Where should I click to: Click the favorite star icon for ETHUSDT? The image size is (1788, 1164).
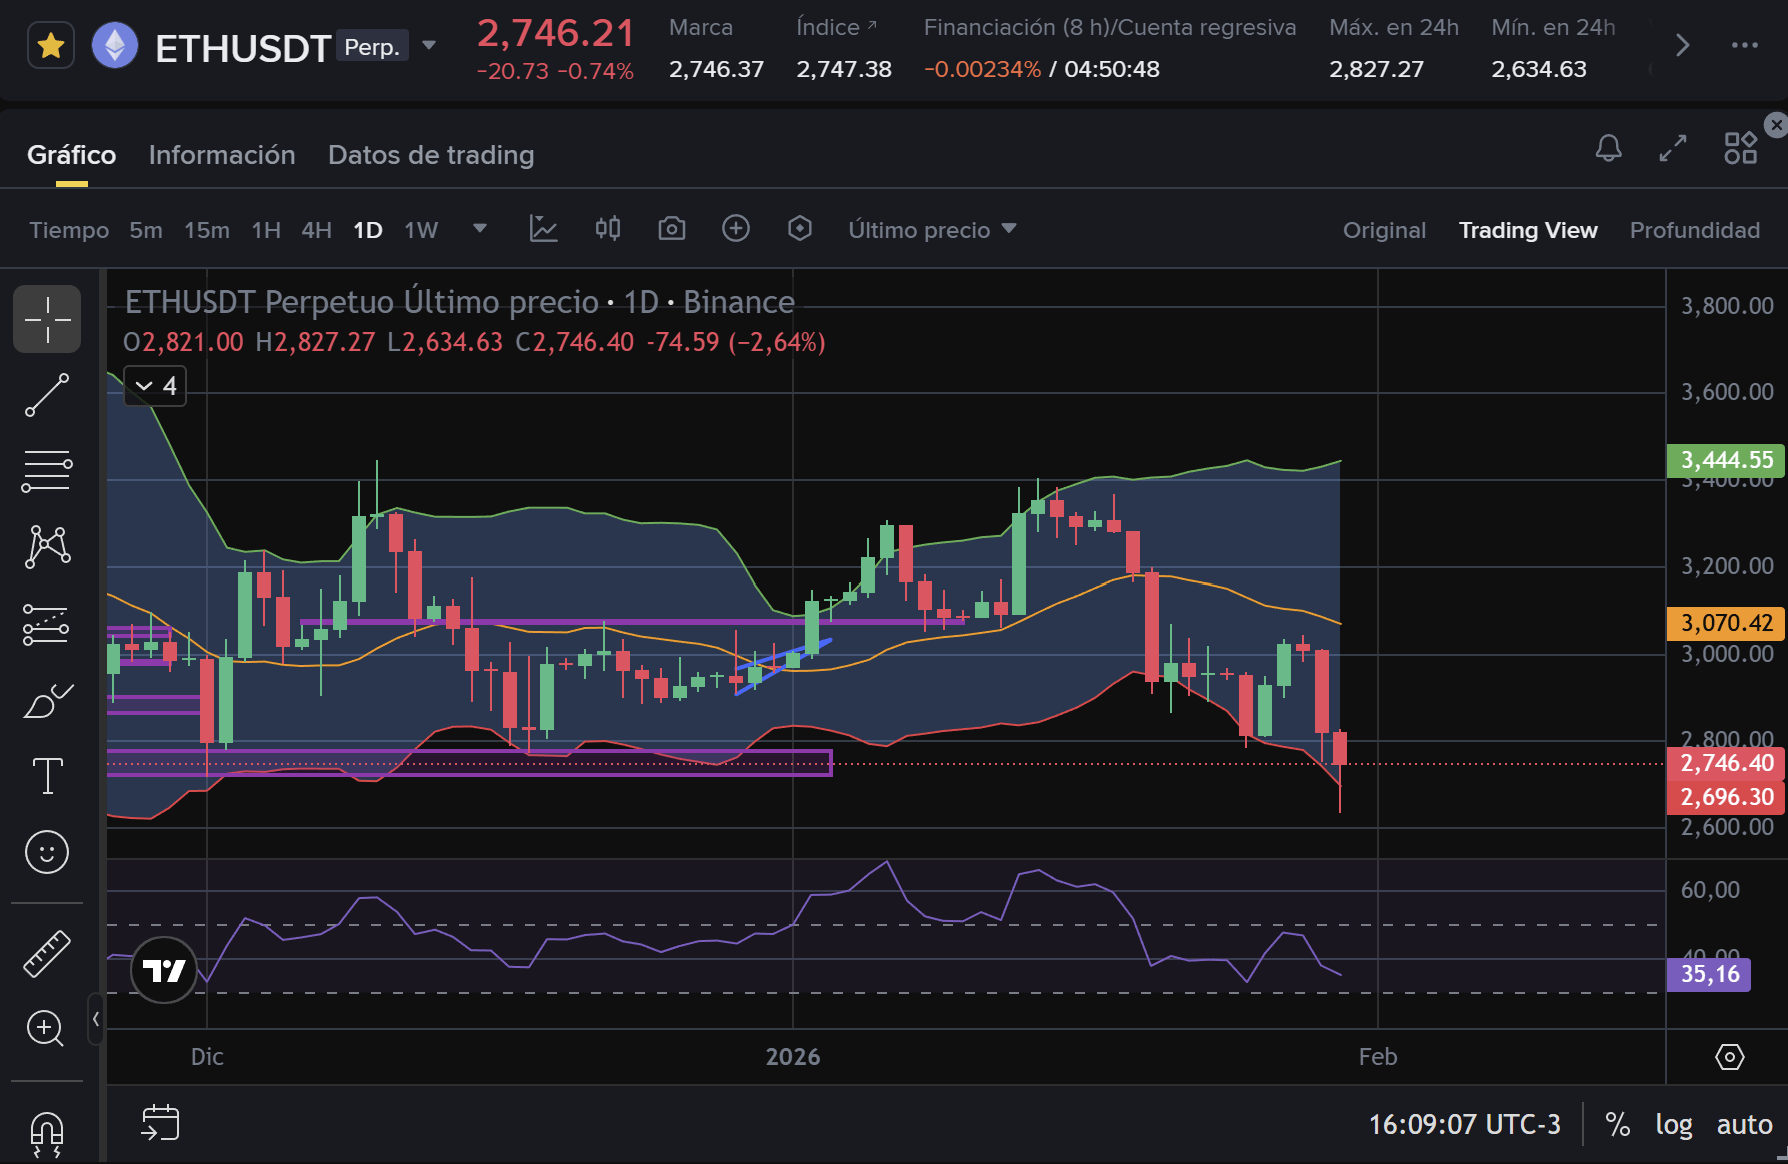(51, 46)
